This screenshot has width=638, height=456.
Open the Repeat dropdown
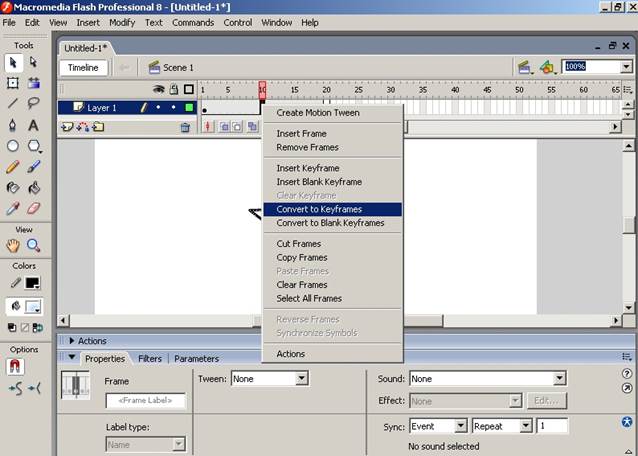[526, 426]
